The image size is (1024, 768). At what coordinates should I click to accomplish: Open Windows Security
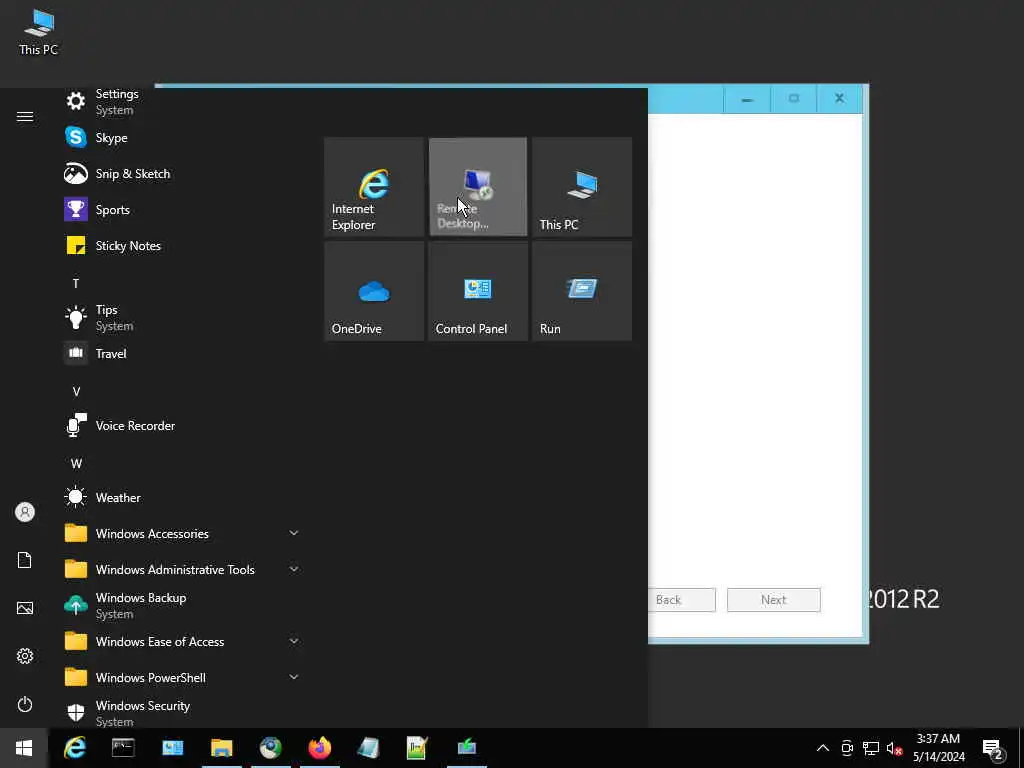[180, 713]
